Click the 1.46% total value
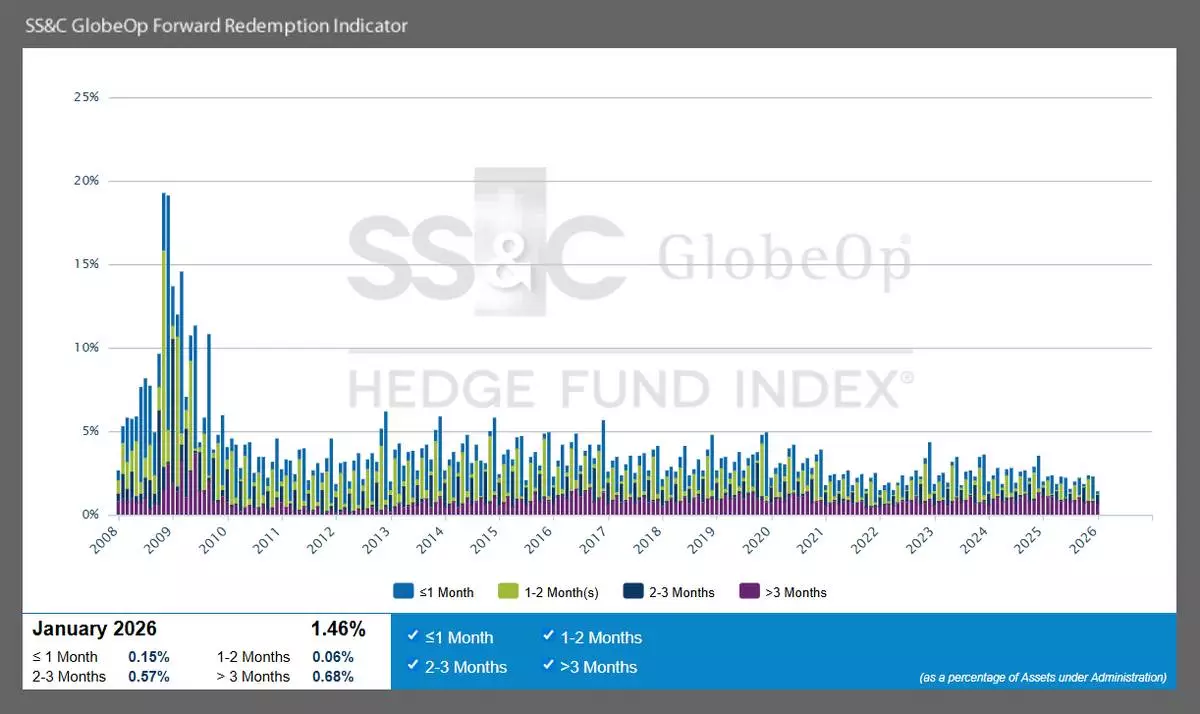Viewport: 1200px width, 714px height. coord(338,630)
